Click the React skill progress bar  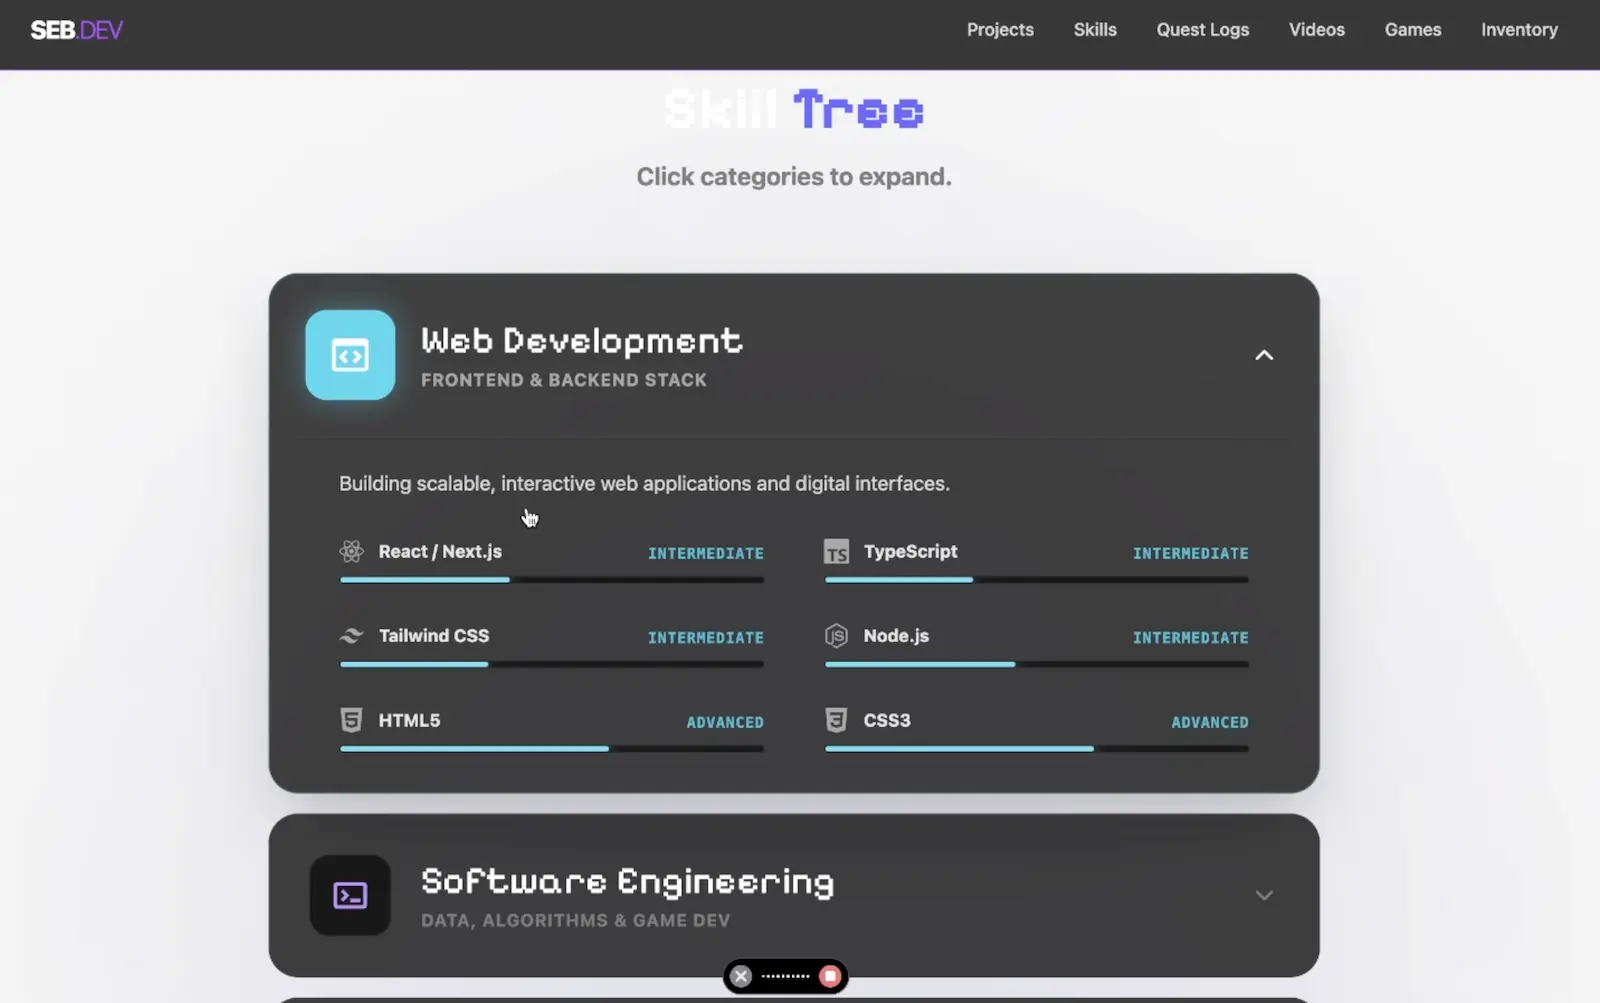click(x=550, y=580)
